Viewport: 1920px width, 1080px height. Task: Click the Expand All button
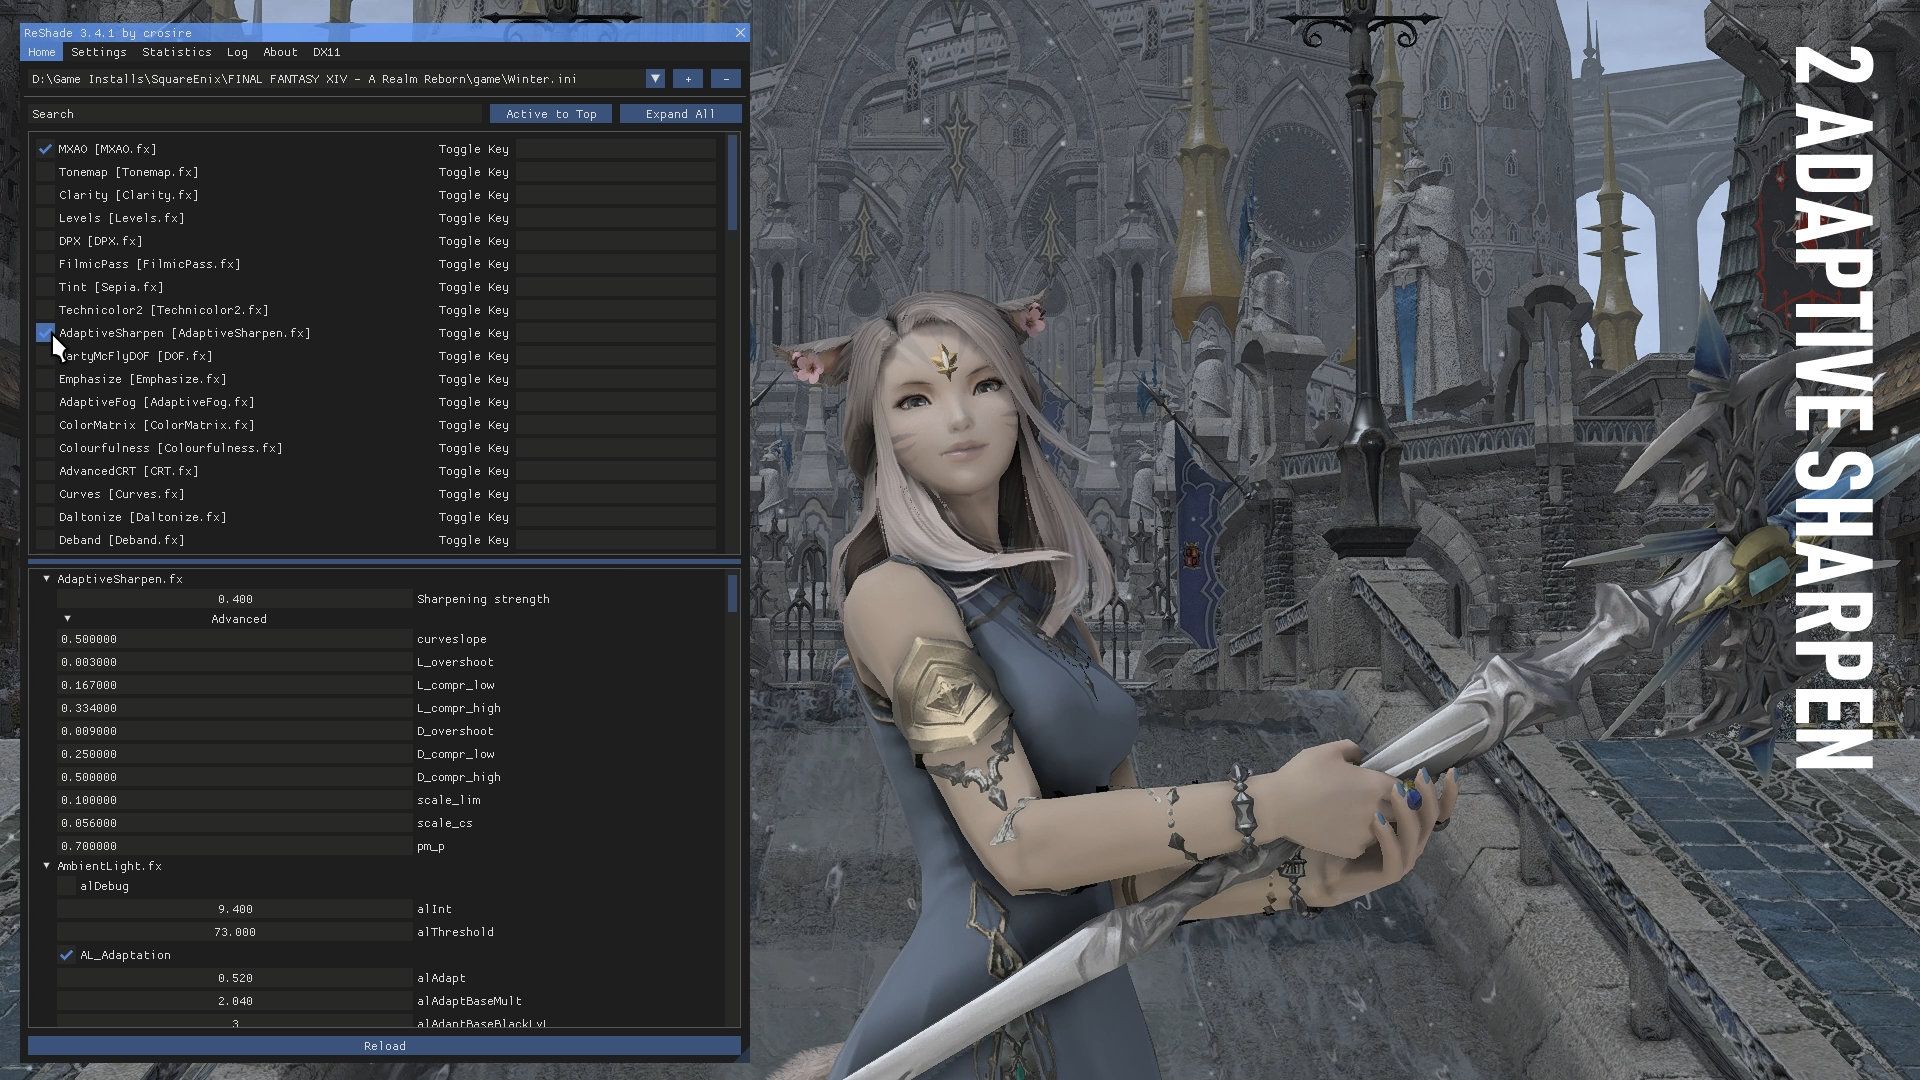click(x=680, y=114)
